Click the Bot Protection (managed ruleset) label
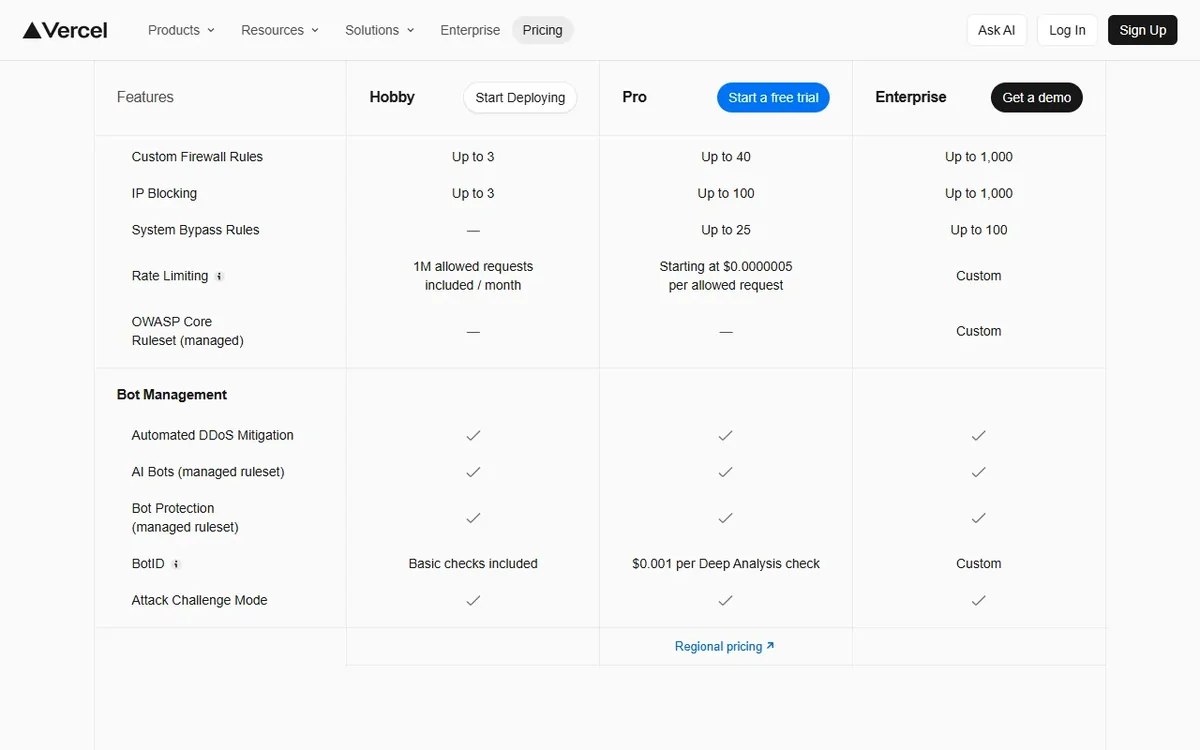The width and height of the screenshot is (1200, 750). click(185, 517)
